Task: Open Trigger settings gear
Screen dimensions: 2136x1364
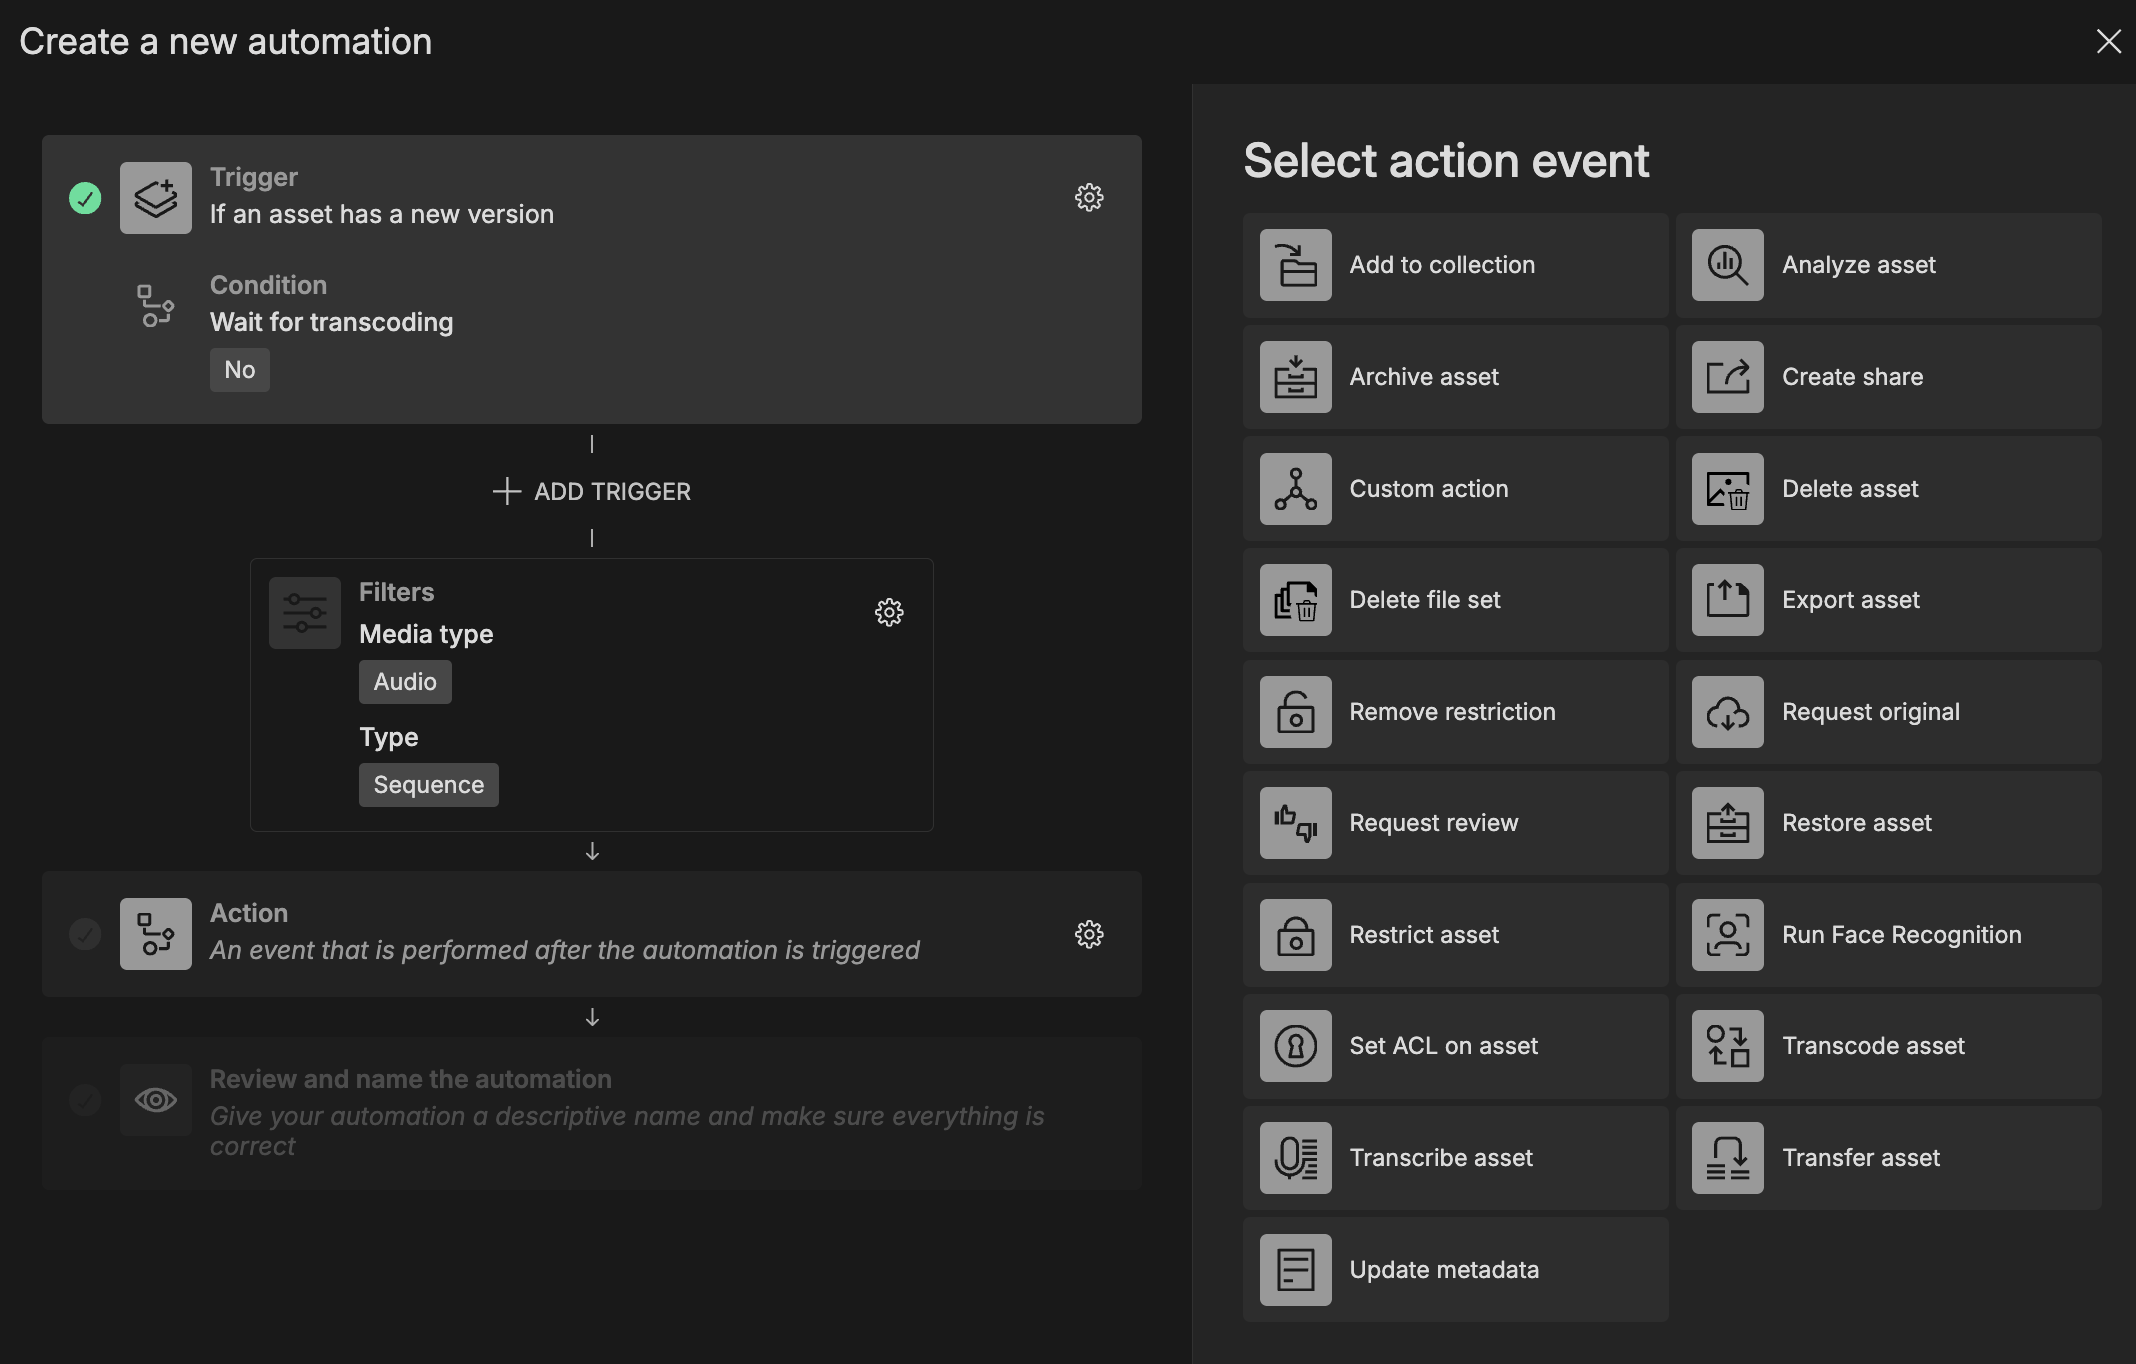Action: tap(1089, 197)
